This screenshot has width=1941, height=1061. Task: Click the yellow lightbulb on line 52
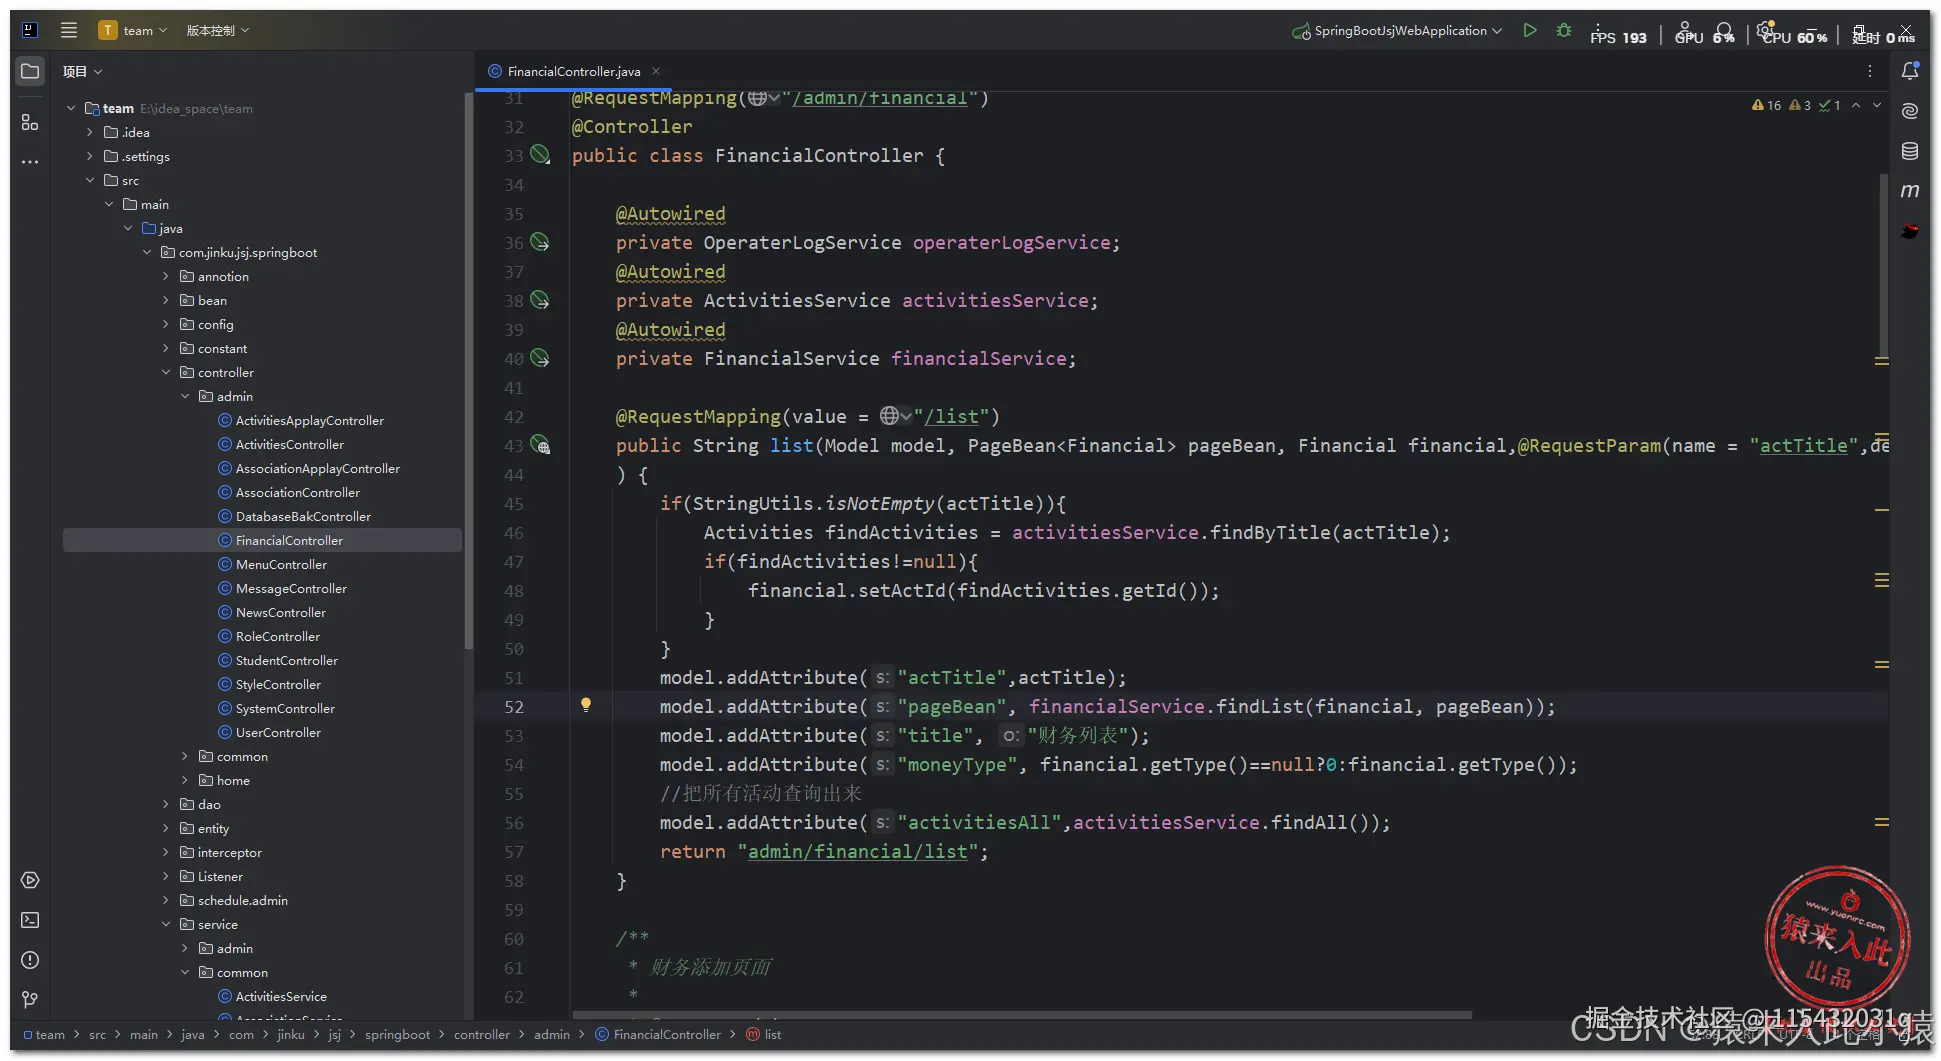point(586,705)
